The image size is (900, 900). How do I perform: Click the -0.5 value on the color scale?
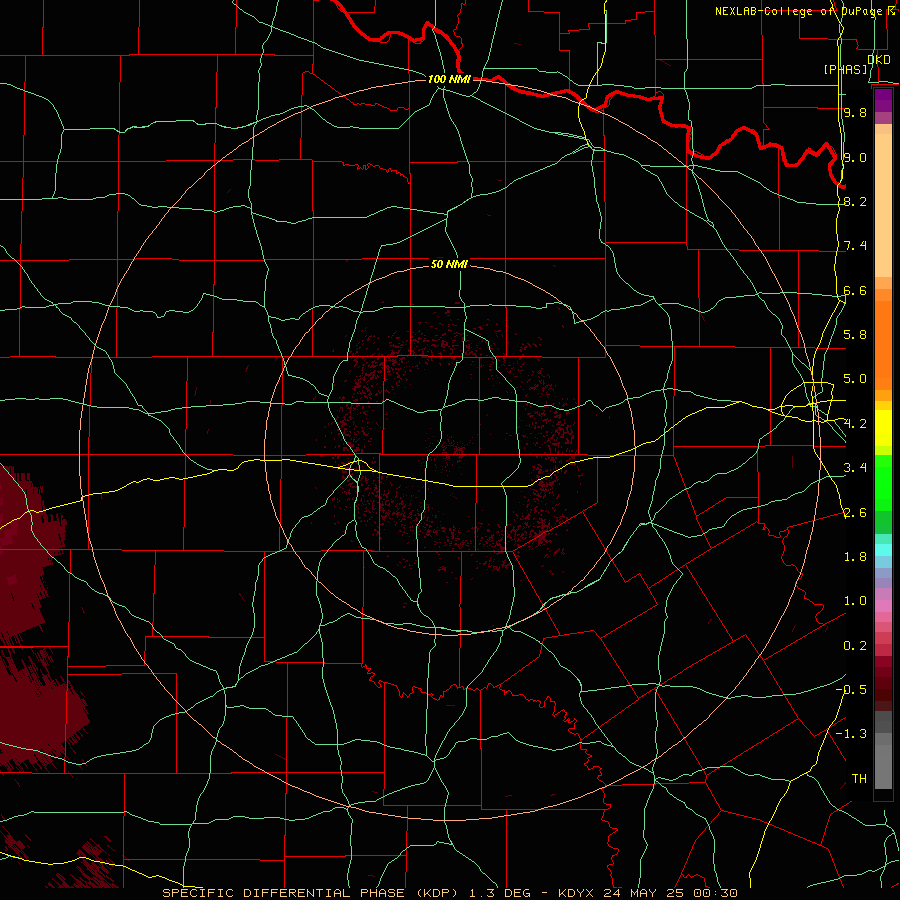(x=852, y=690)
